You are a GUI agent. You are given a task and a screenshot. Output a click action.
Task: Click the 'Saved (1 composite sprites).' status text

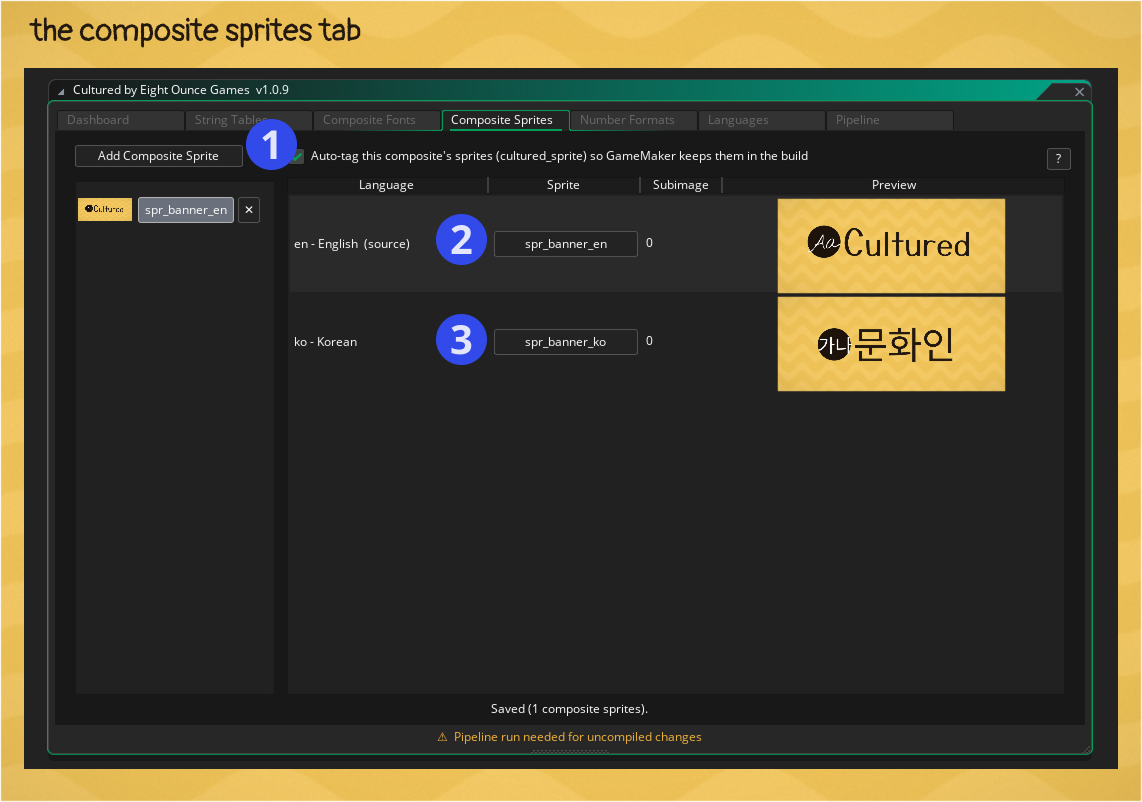[x=570, y=709]
